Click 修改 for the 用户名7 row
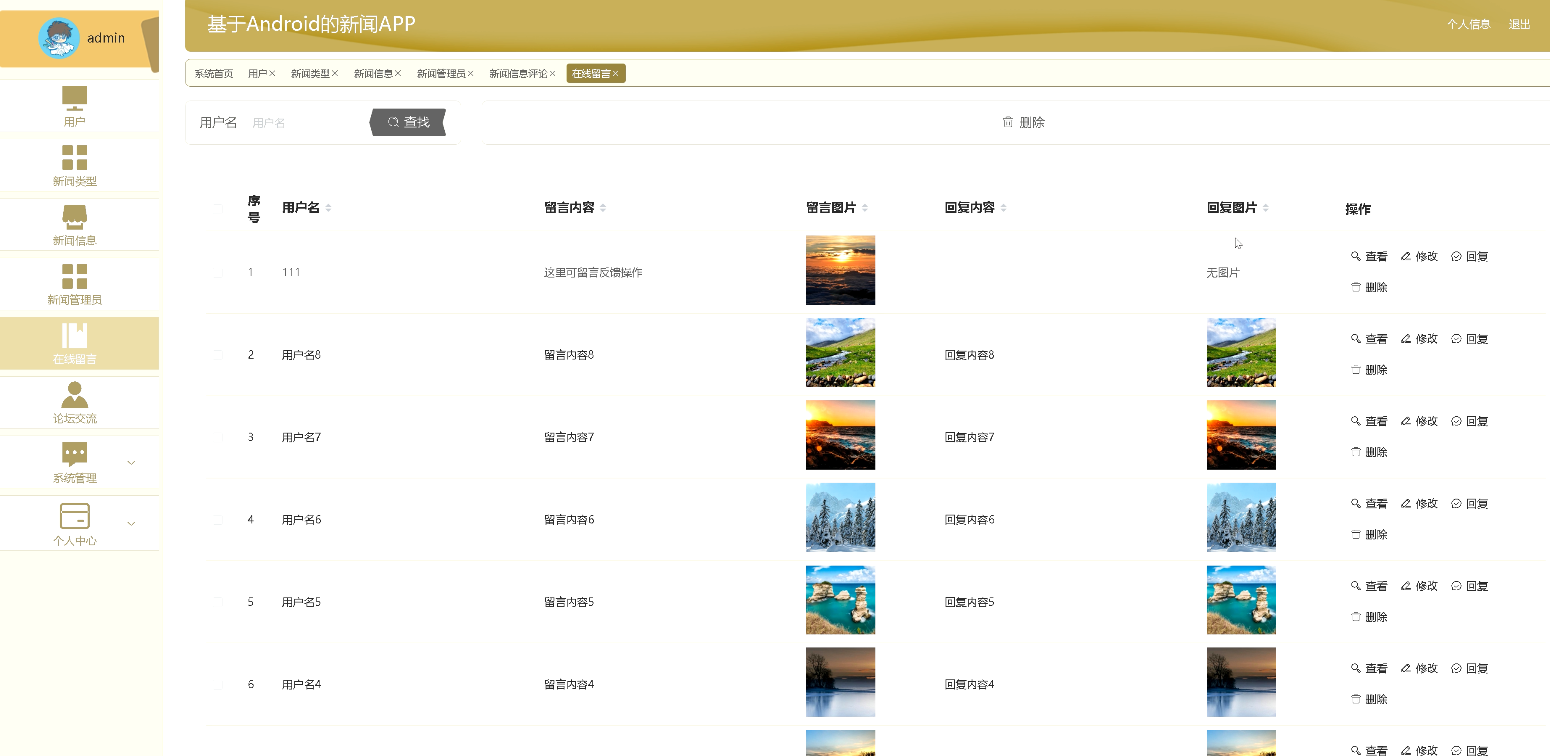 [x=1419, y=421]
